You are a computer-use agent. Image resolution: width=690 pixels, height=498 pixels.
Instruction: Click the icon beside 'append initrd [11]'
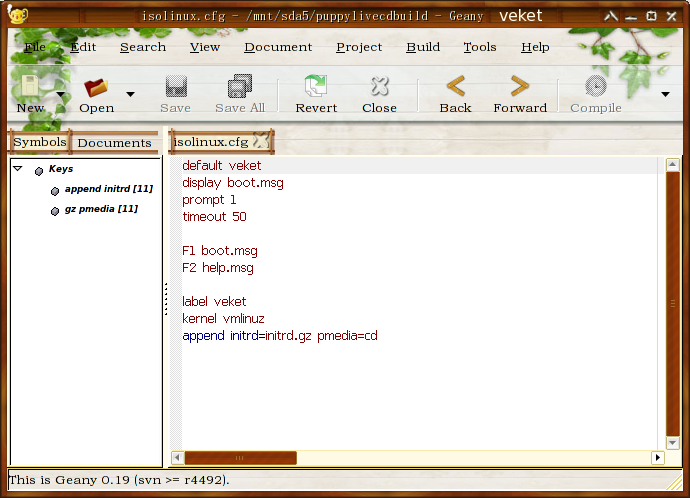coord(55,191)
